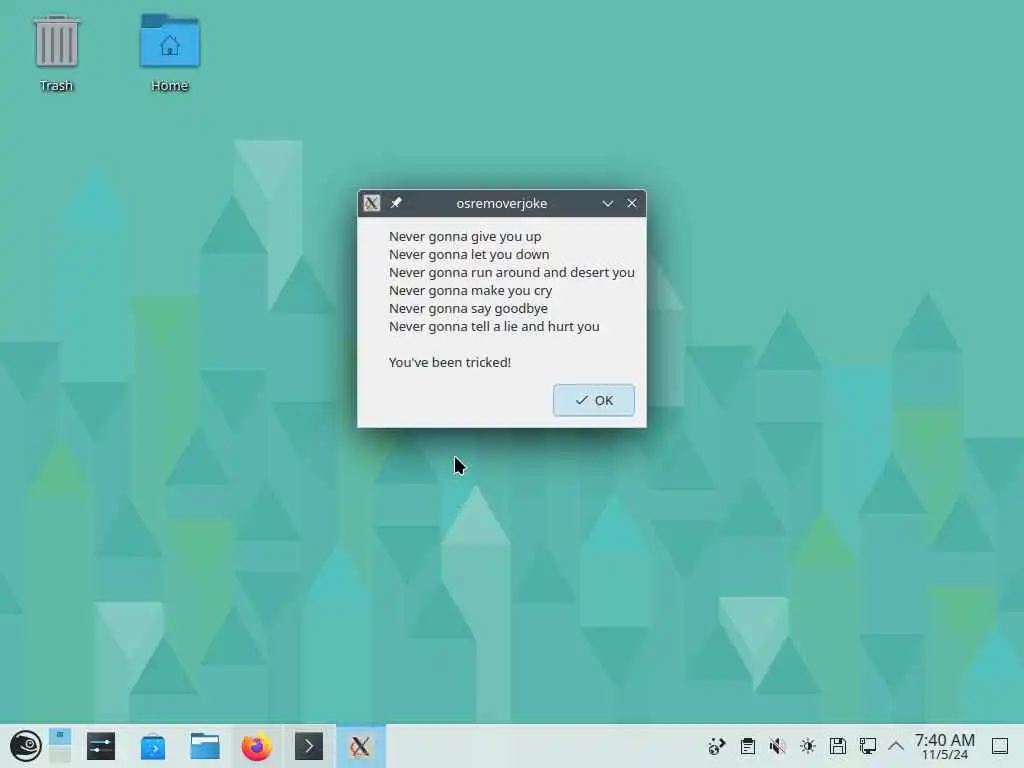This screenshot has height=768, width=1024.
Task: Open the 7:40 AM clock calendar
Action: 944,746
